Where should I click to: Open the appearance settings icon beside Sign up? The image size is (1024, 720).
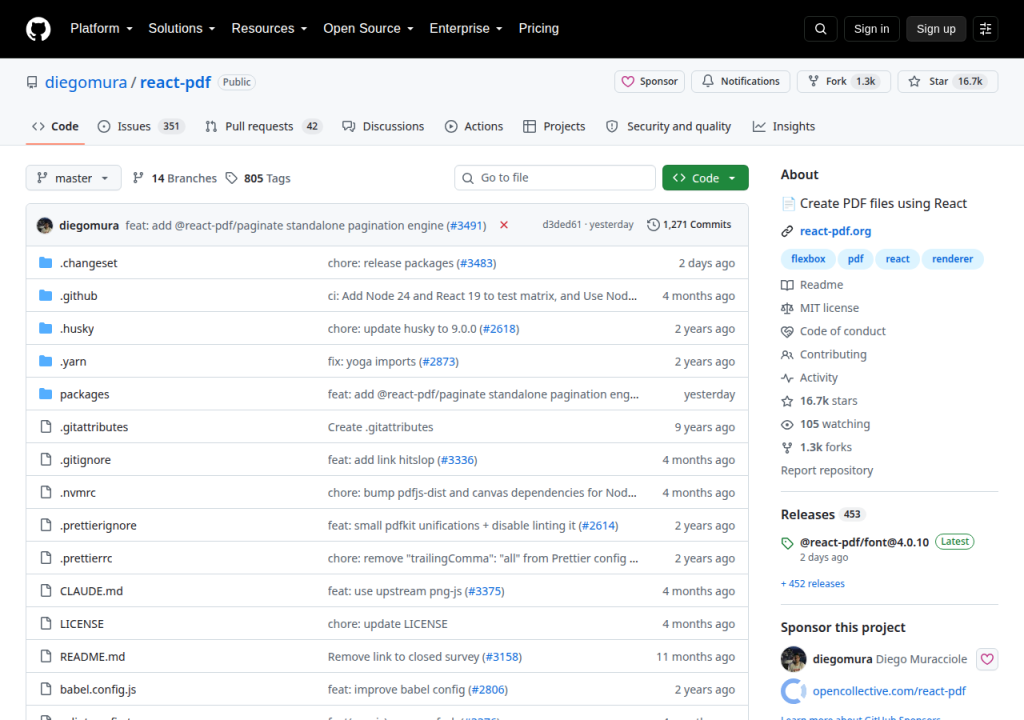(x=985, y=29)
